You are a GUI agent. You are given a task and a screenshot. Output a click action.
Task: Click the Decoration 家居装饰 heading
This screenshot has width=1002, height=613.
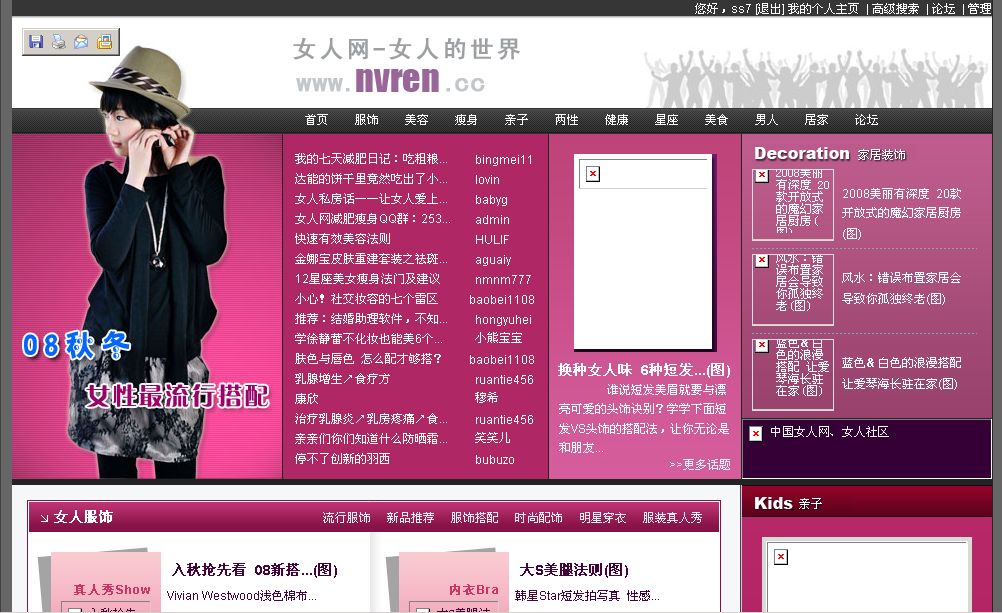coord(830,154)
